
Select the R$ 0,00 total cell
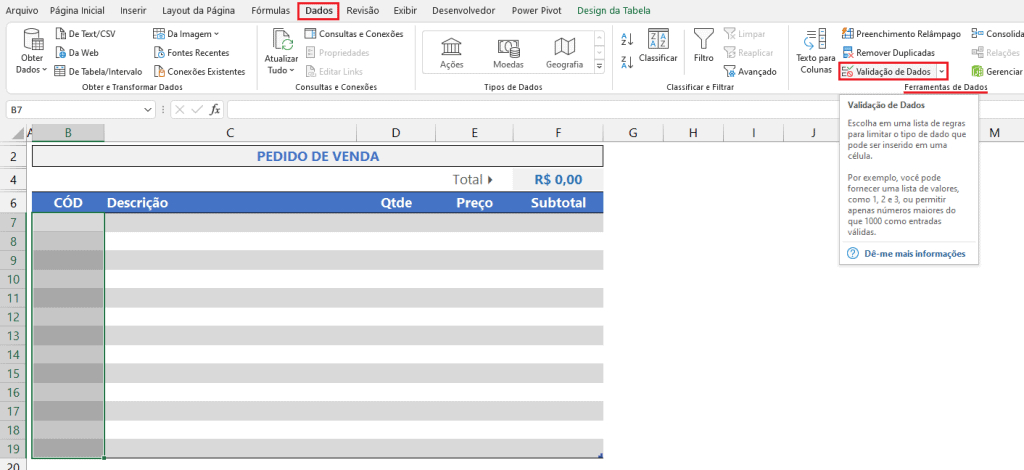[558, 180]
